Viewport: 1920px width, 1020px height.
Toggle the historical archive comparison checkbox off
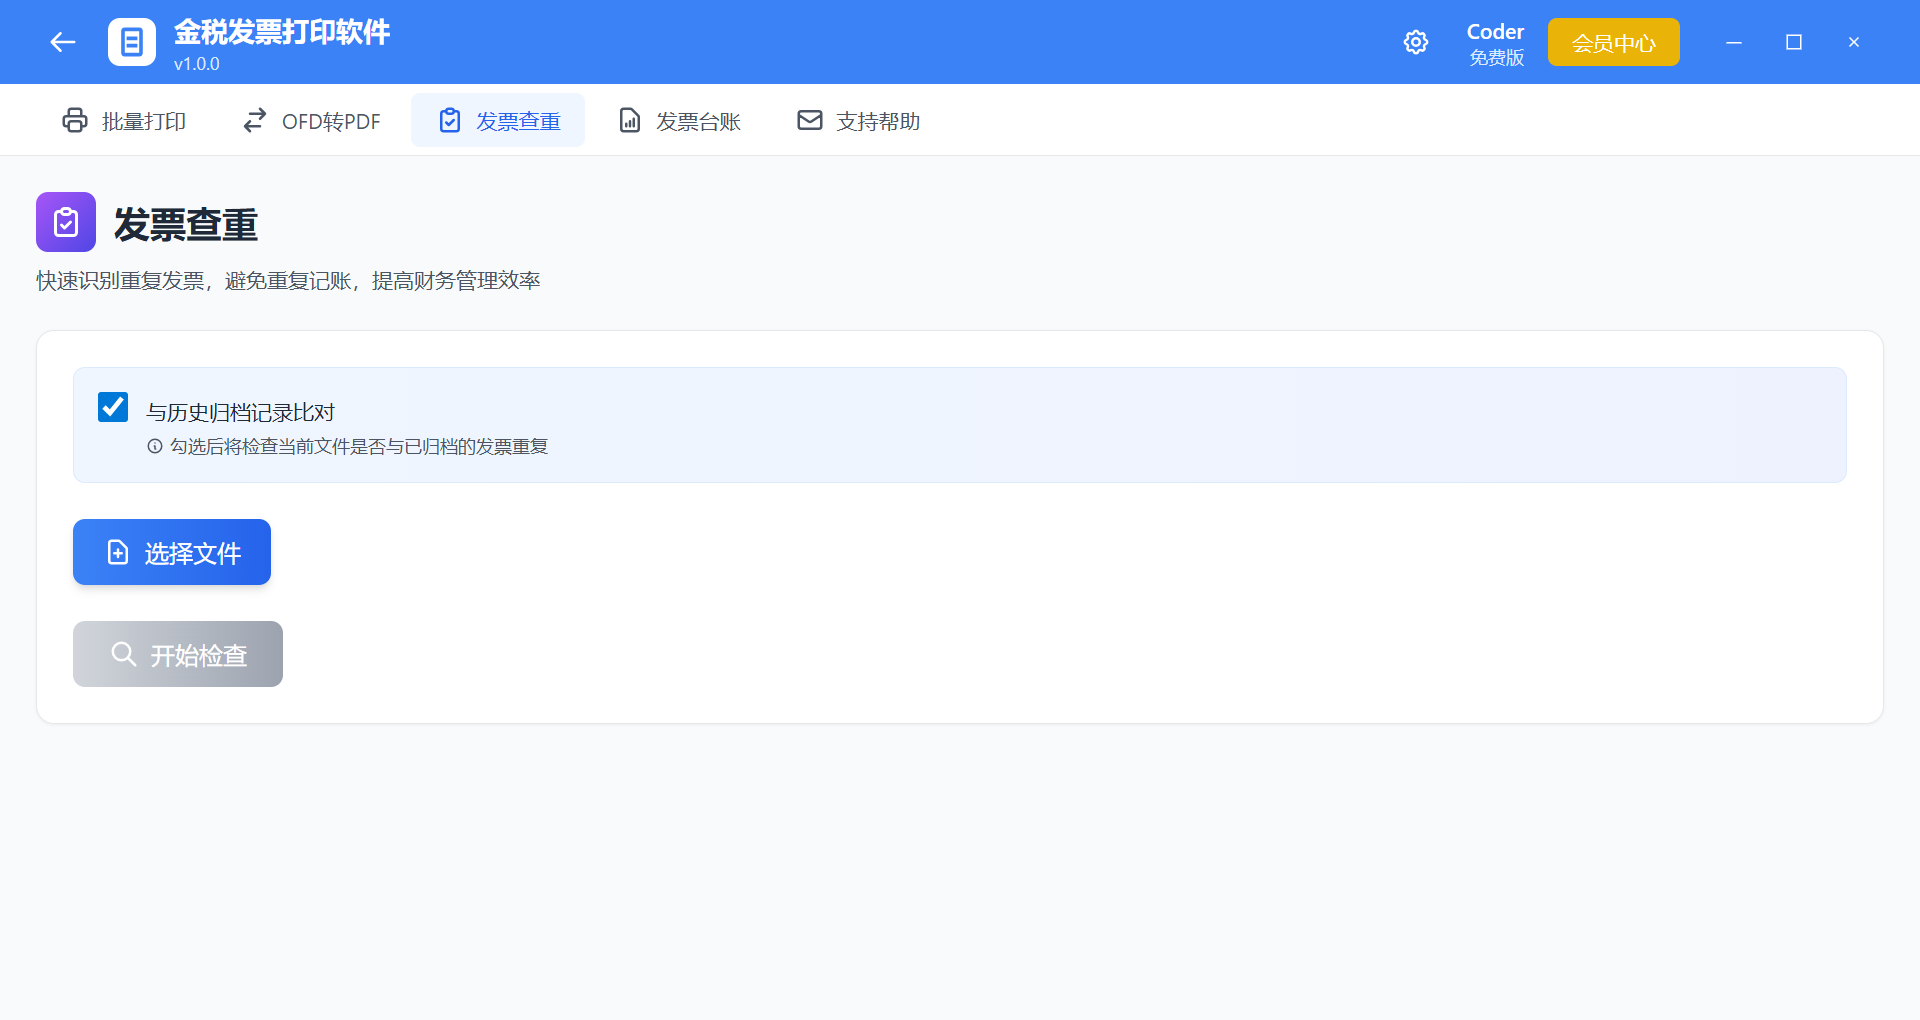click(112, 407)
